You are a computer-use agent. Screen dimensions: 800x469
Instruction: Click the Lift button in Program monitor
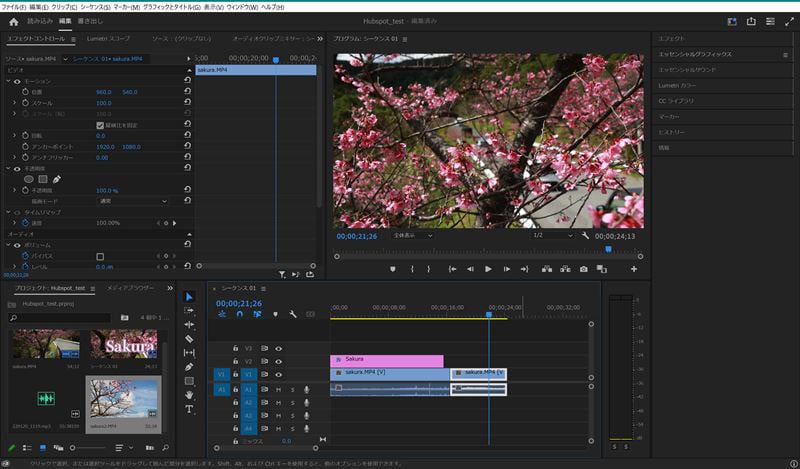point(547,269)
